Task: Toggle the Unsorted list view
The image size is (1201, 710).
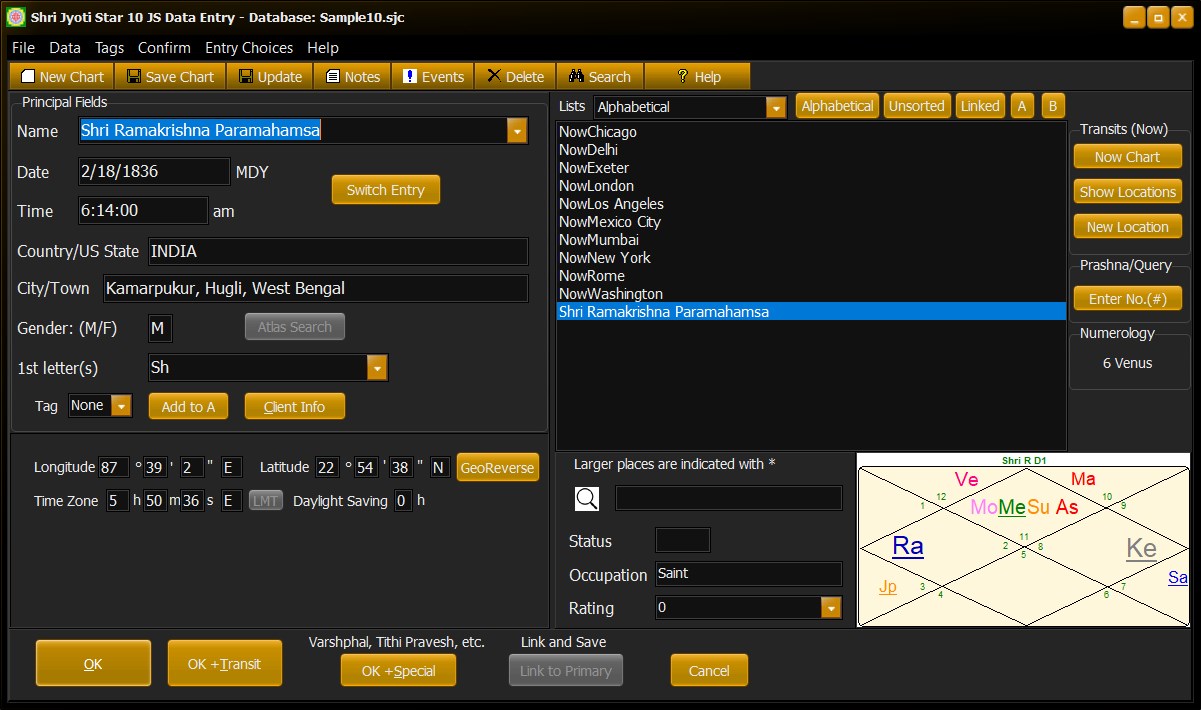Action: coord(917,105)
